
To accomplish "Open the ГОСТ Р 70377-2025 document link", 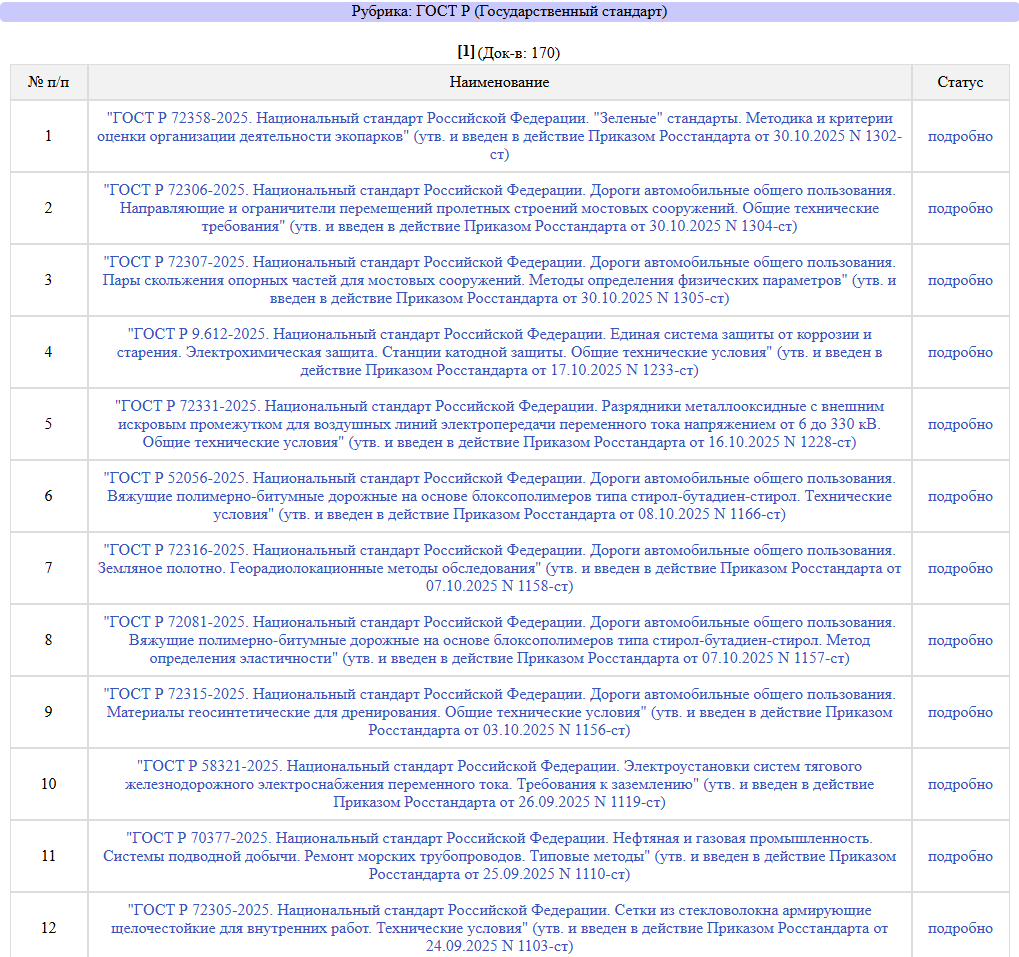I will pyautogui.click(x=499, y=856).
